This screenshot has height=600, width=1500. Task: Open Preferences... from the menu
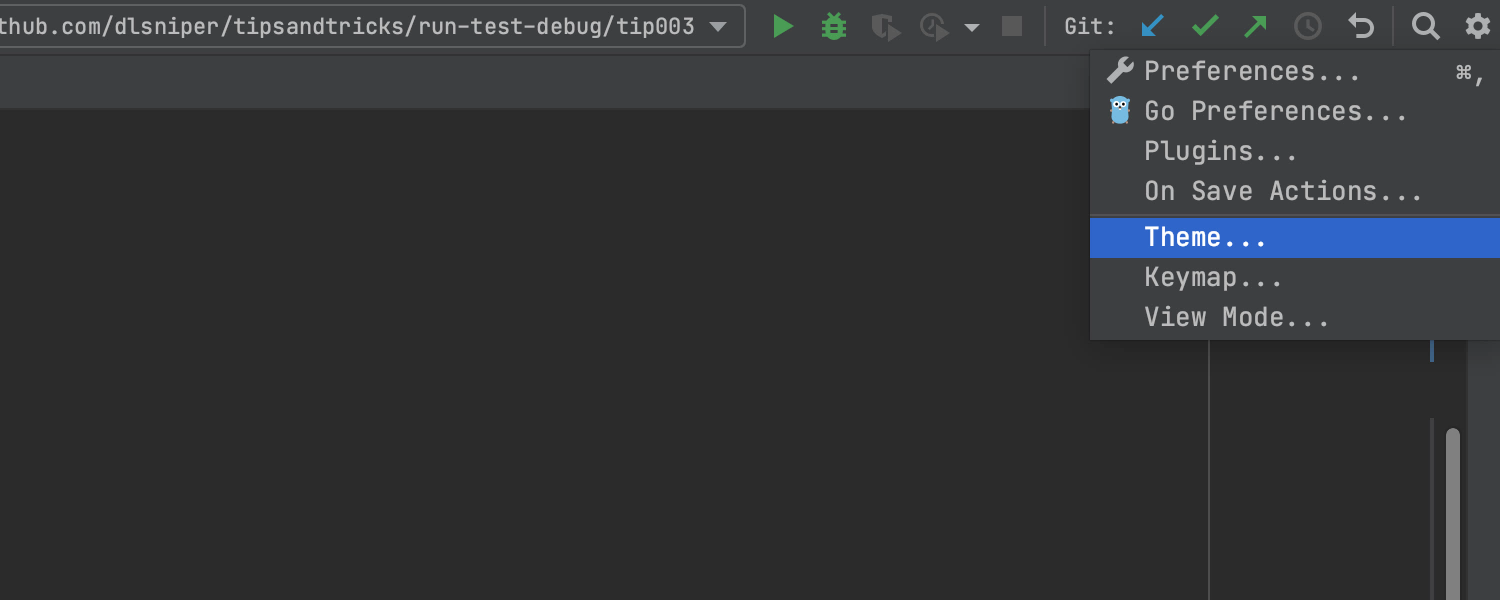click(x=1252, y=72)
